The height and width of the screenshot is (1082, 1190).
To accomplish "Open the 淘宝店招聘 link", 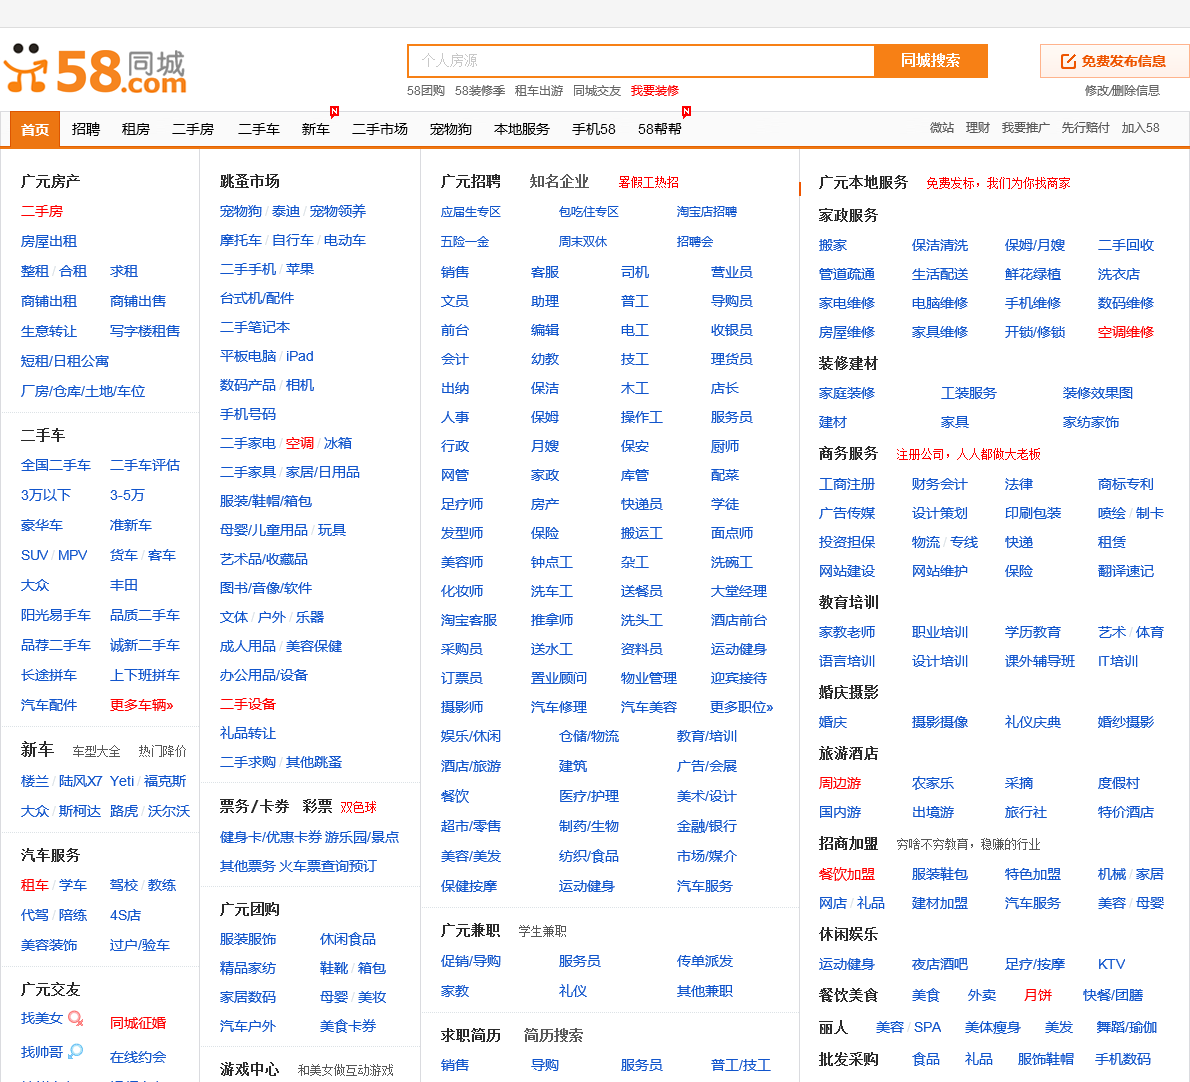I will coord(707,212).
